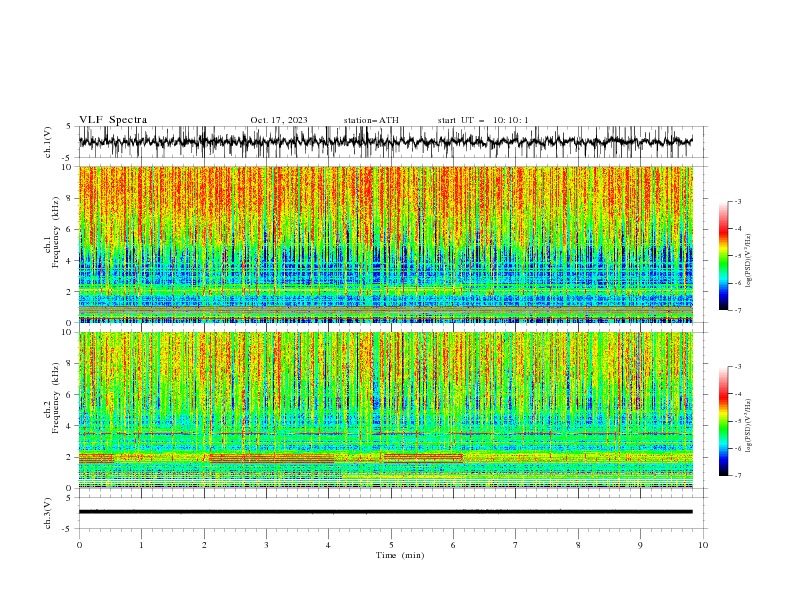Click the ch.1 Frequency (kHz) axis label

(52, 232)
